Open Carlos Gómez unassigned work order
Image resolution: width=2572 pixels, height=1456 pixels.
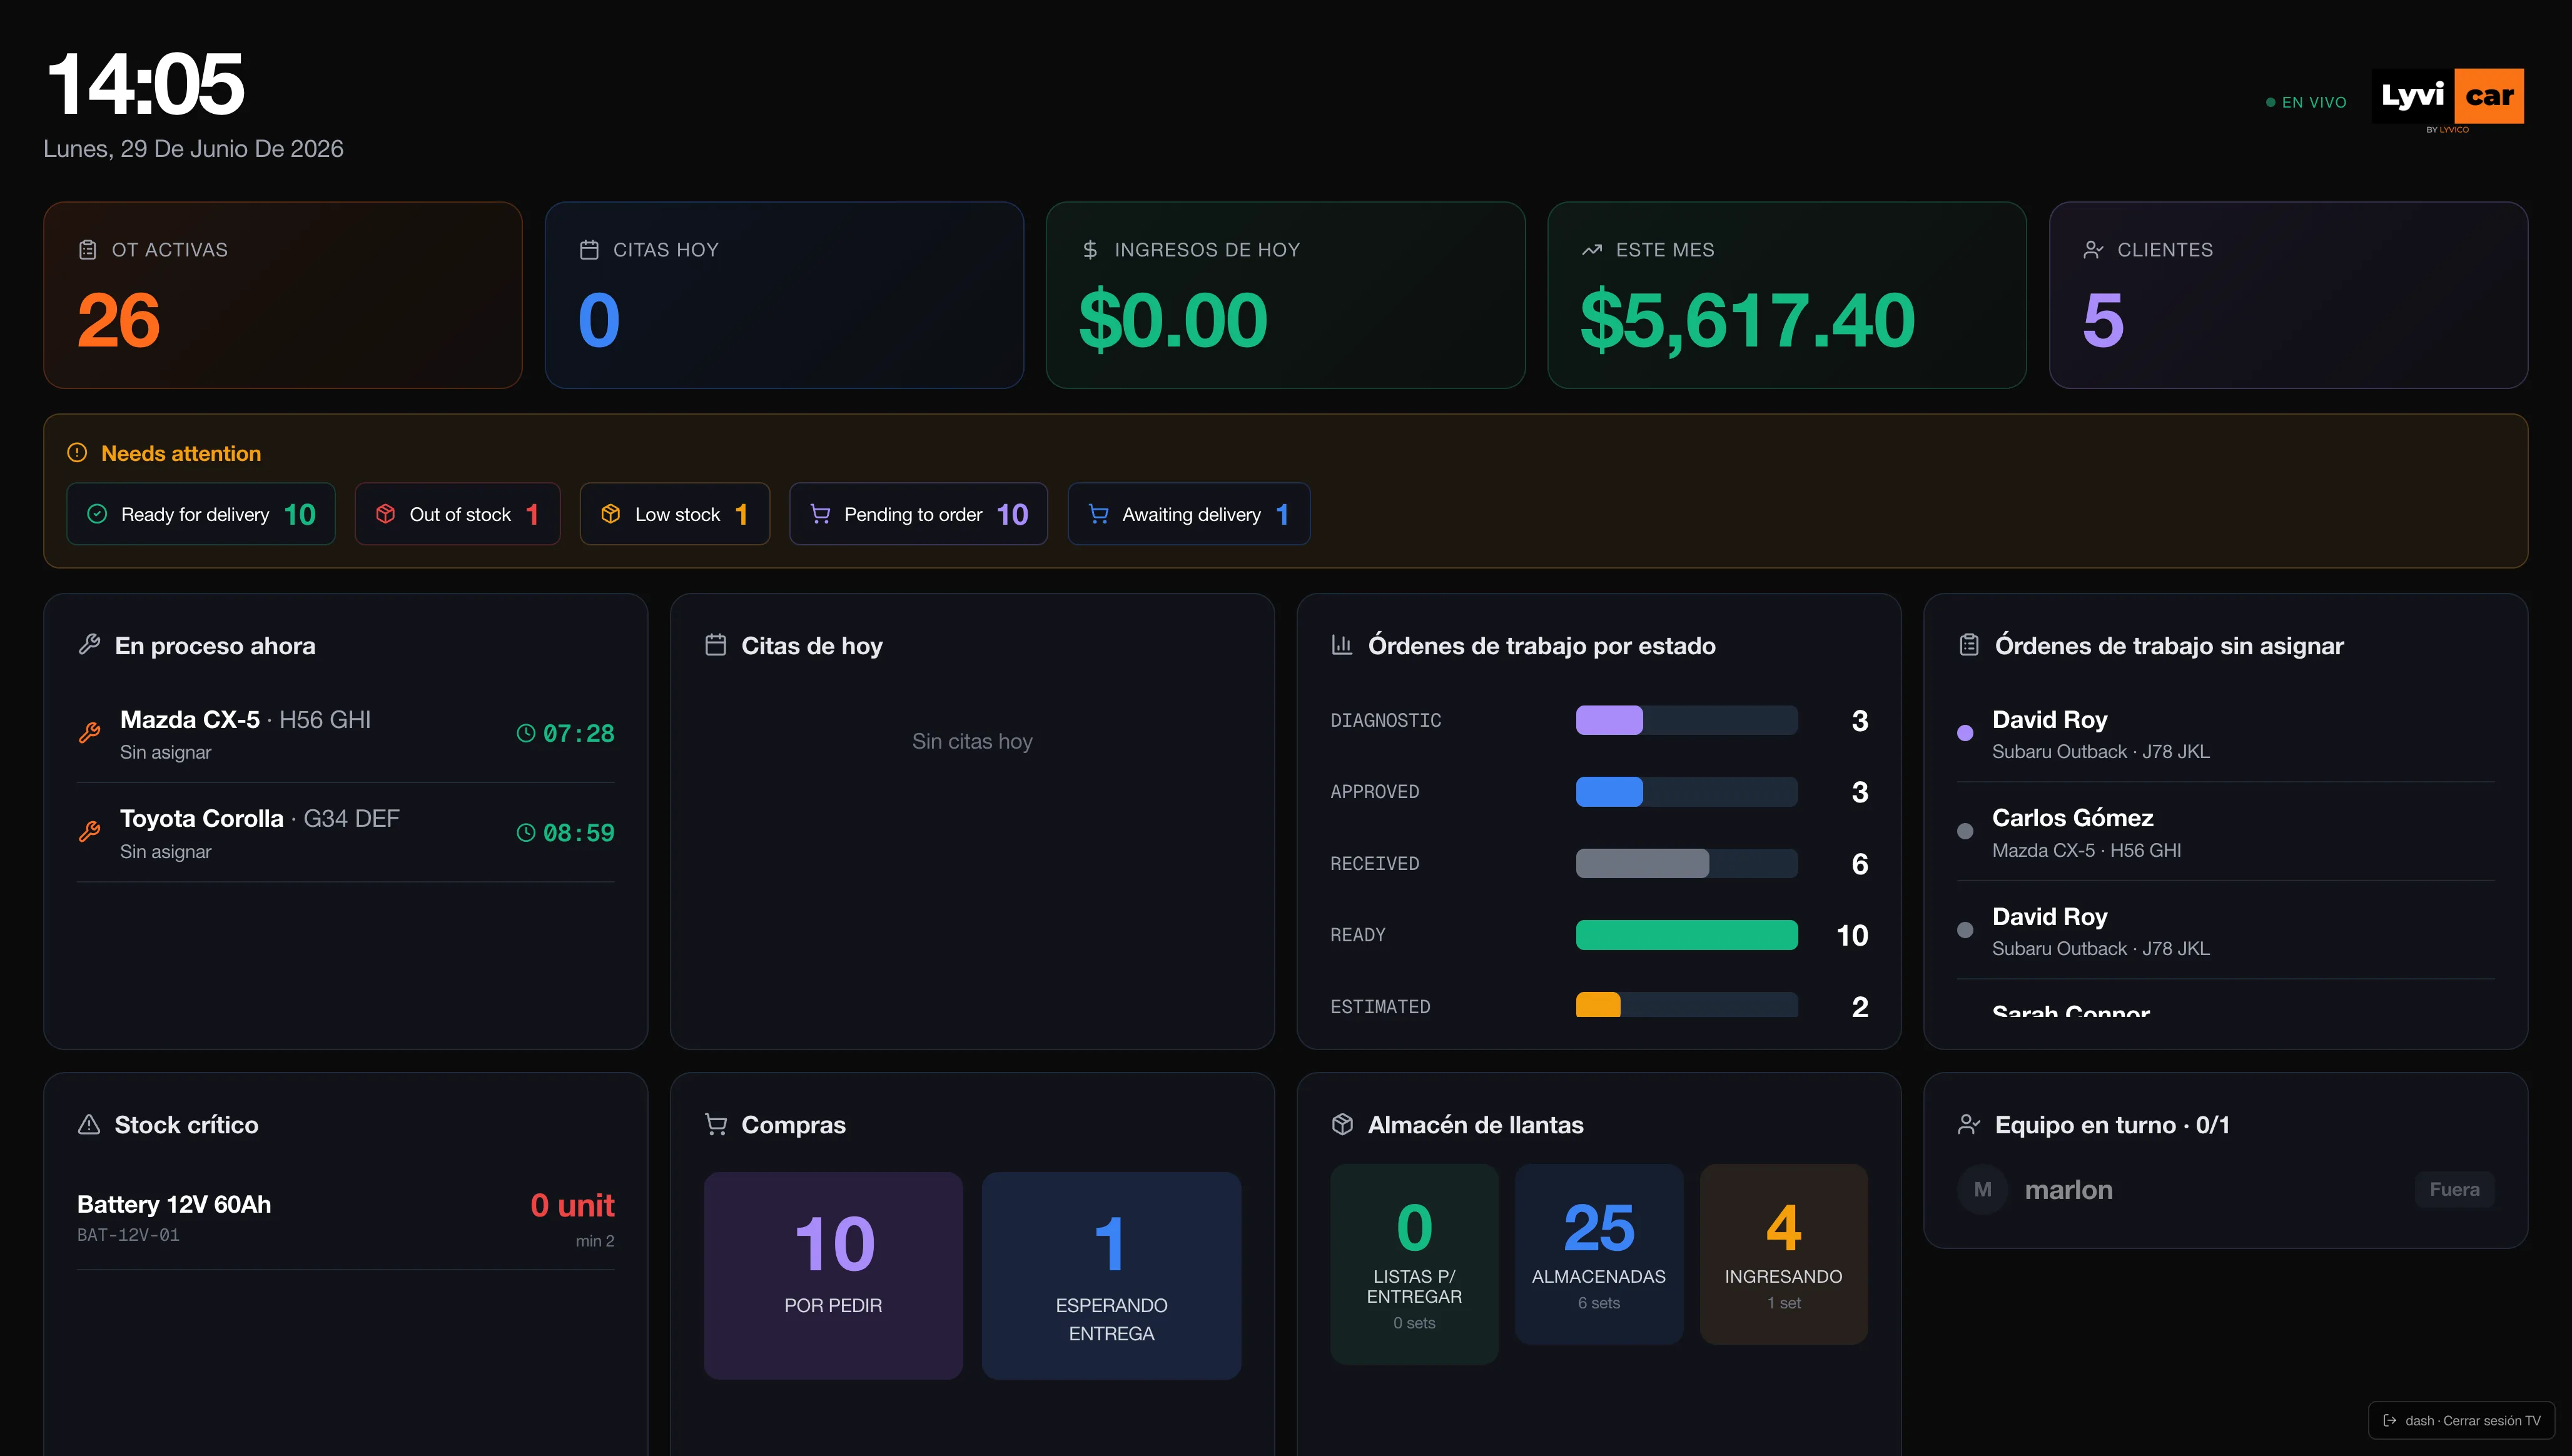tap(2225, 832)
